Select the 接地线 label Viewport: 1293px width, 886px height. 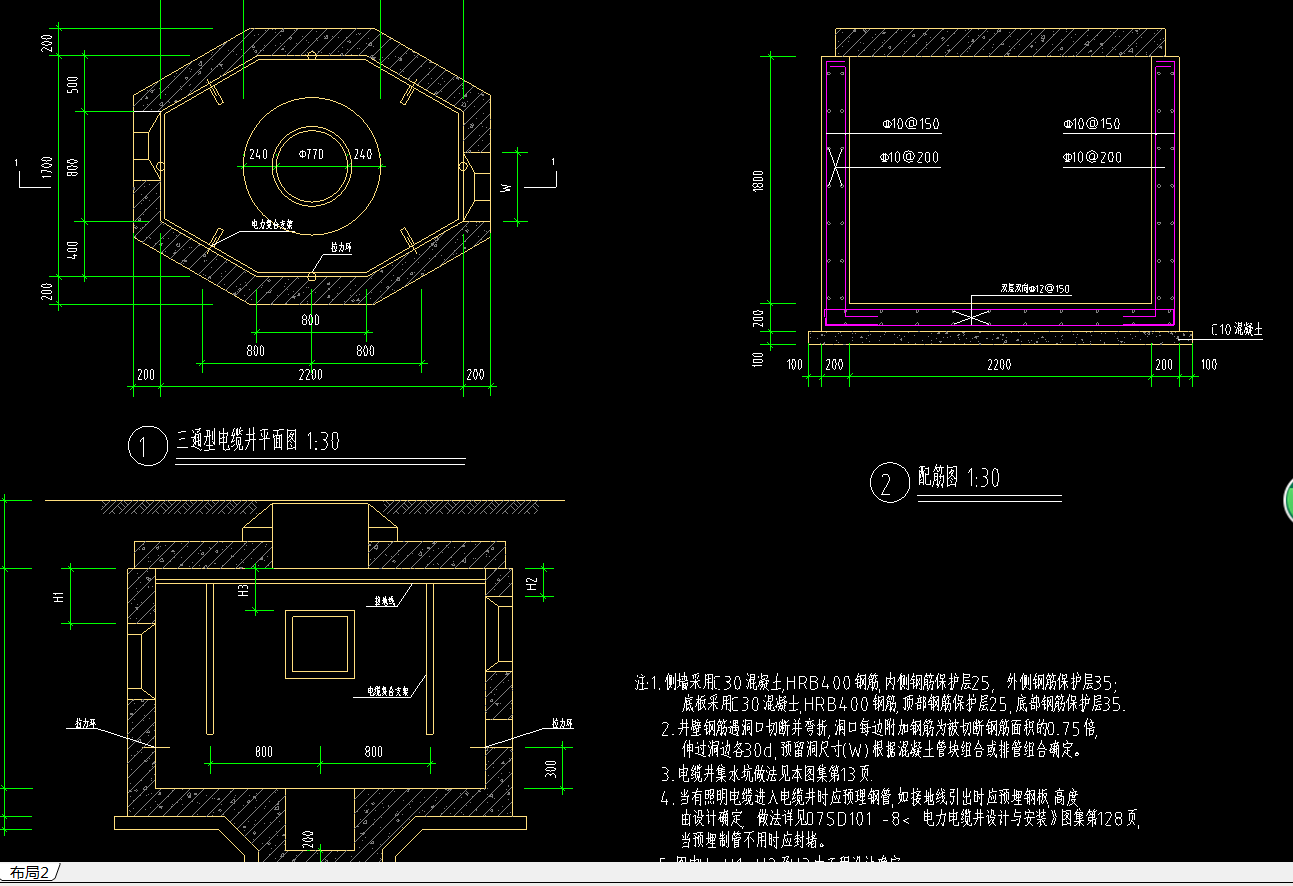386,602
